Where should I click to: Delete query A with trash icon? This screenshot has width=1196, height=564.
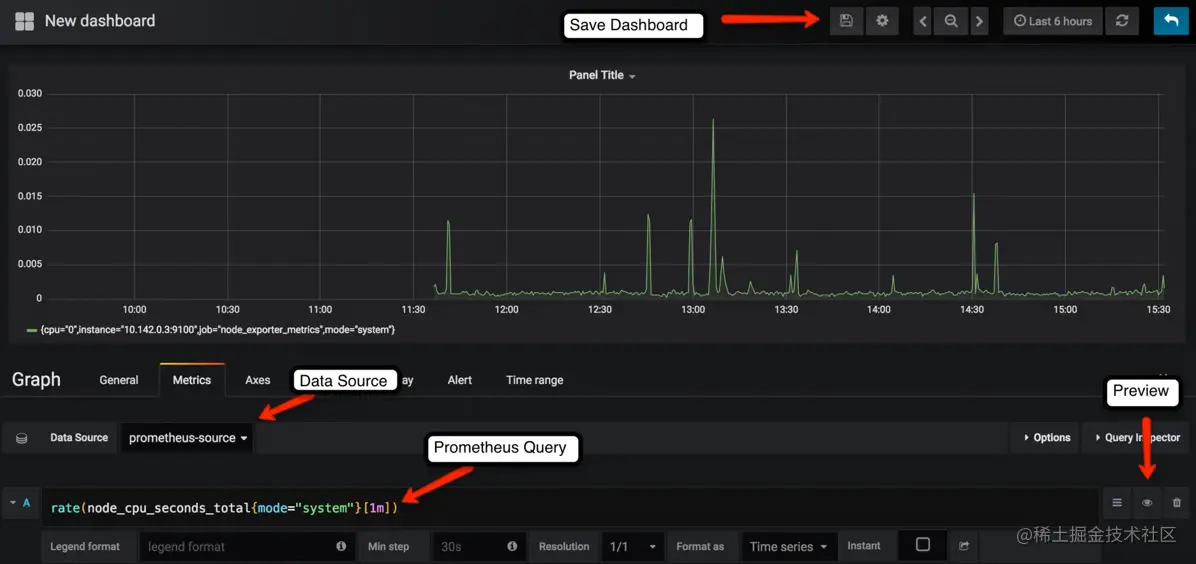[1176, 503]
